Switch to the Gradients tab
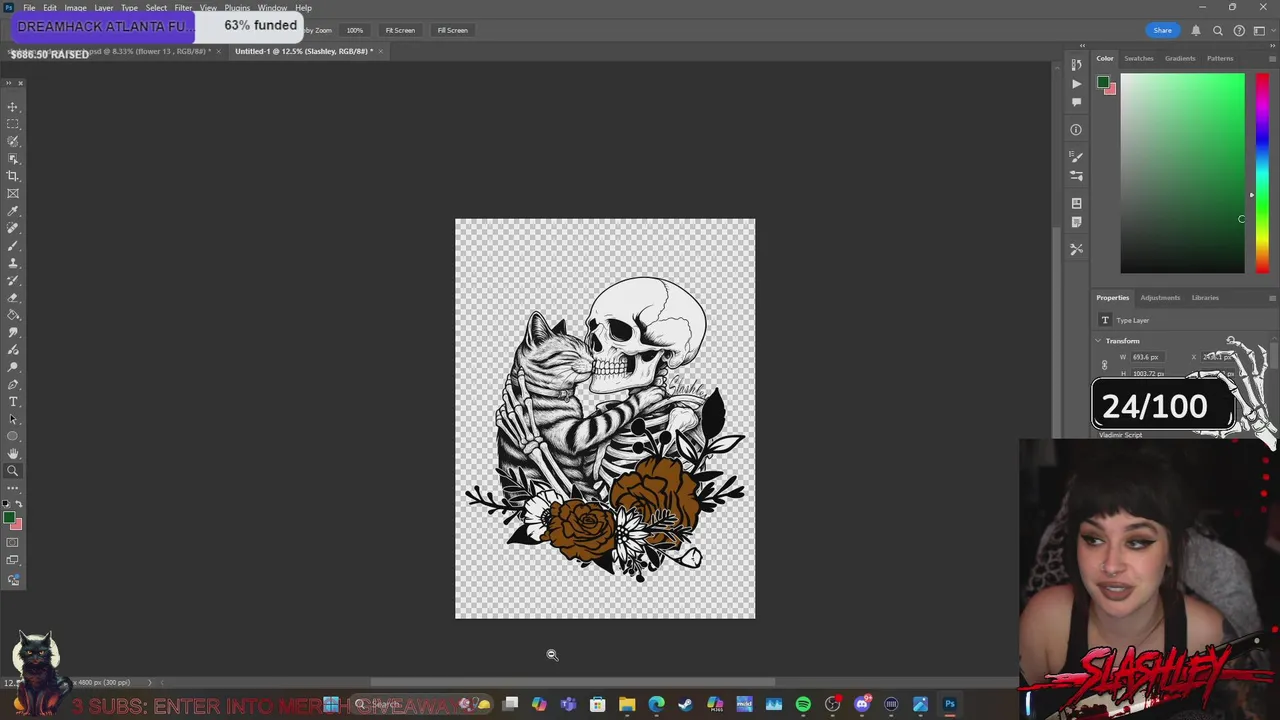The image size is (1280, 720). click(1179, 58)
